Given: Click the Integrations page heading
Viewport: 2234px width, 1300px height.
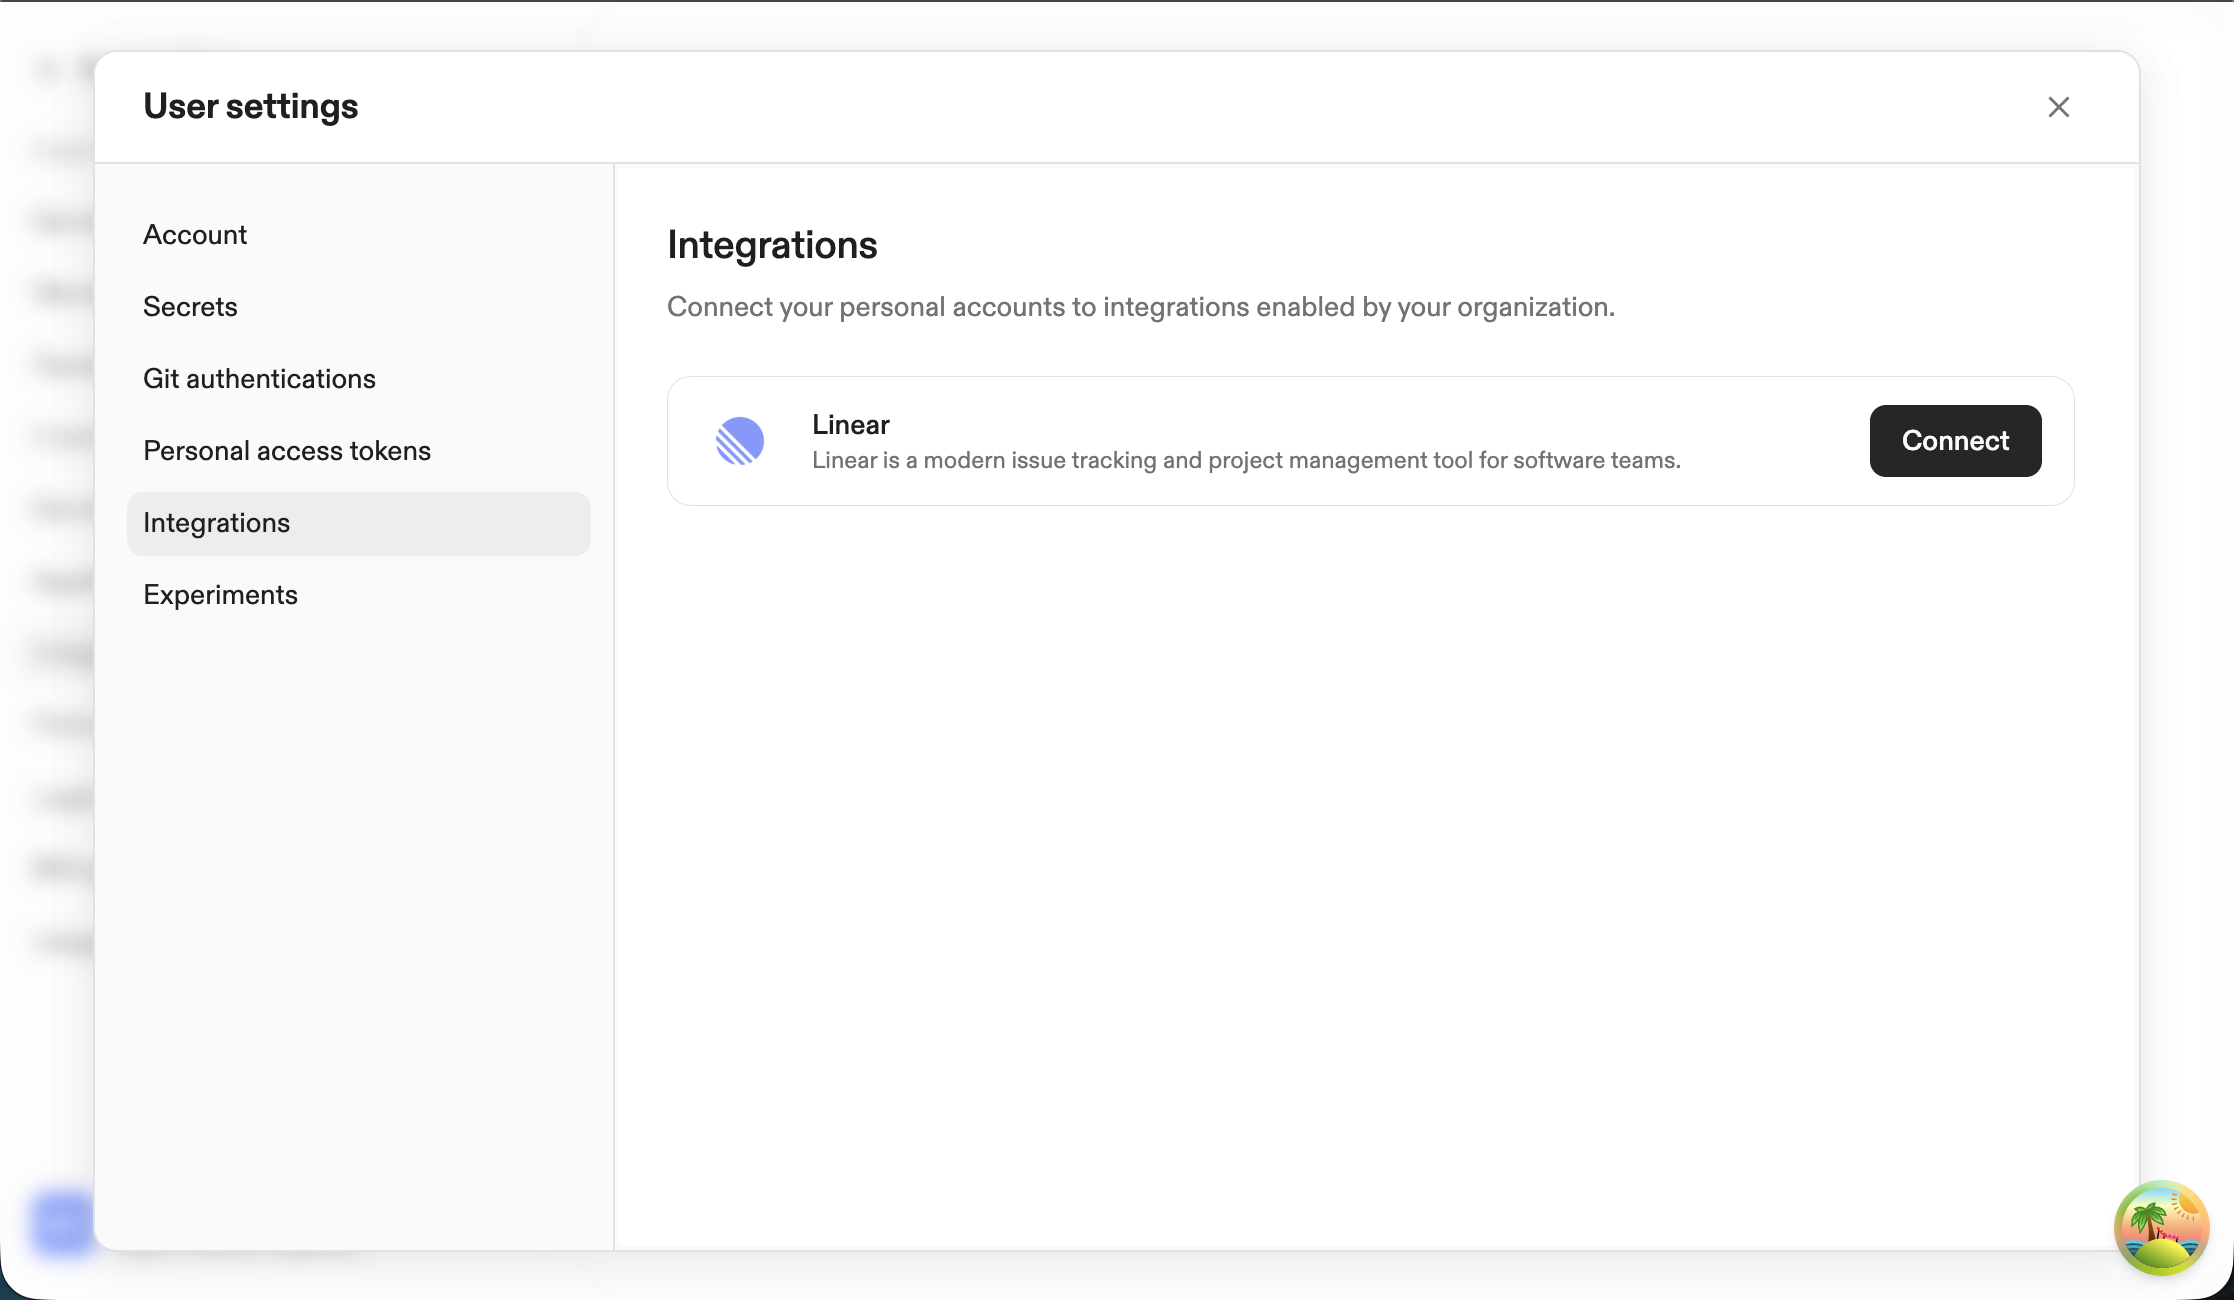Looking at the screenshot, I should pos(772,245).
